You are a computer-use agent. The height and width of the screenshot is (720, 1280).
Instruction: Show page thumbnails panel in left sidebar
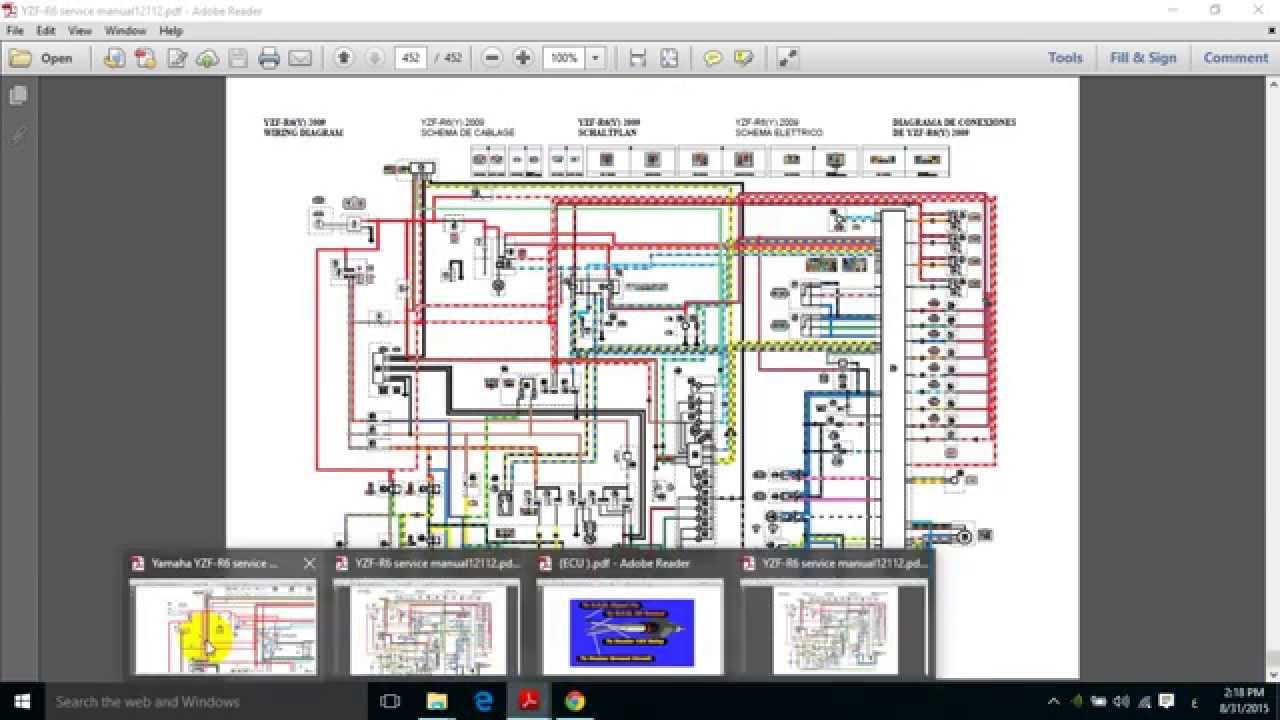pos(18,96)
